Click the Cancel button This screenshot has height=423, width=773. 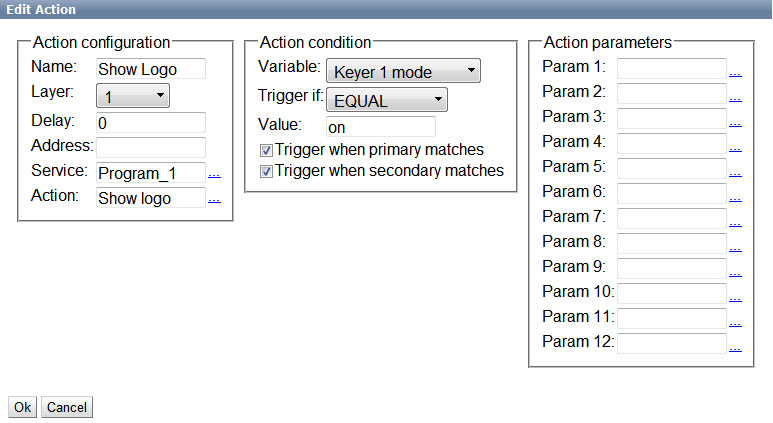67,407
